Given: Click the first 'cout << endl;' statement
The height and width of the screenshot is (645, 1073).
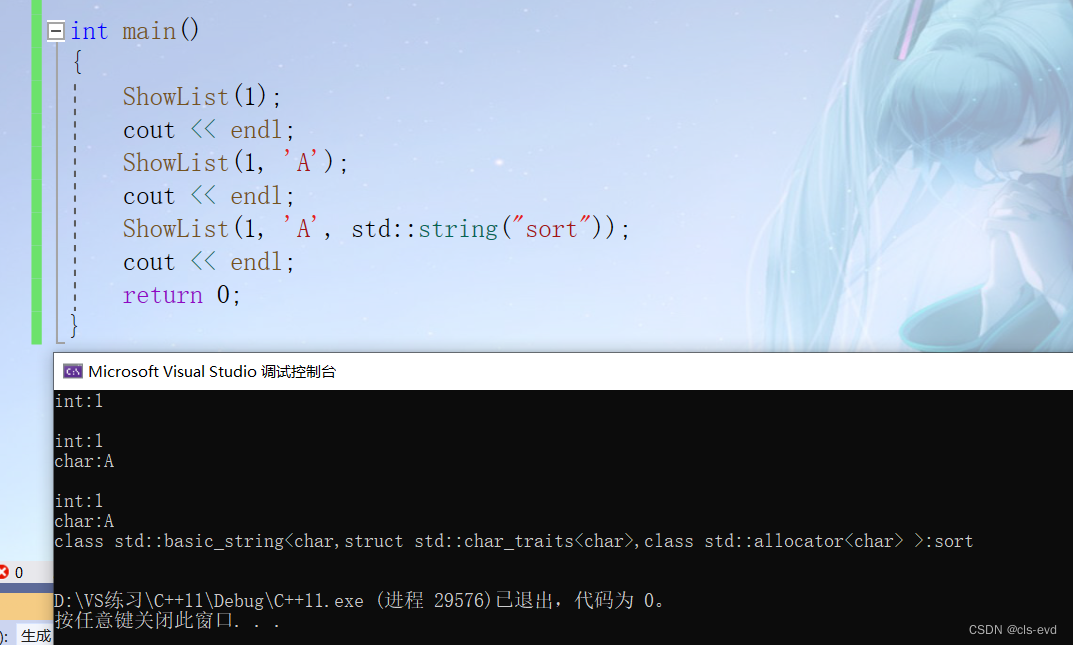Looking at the screenshot, I should pyautogui.click(x=209, y=129).
